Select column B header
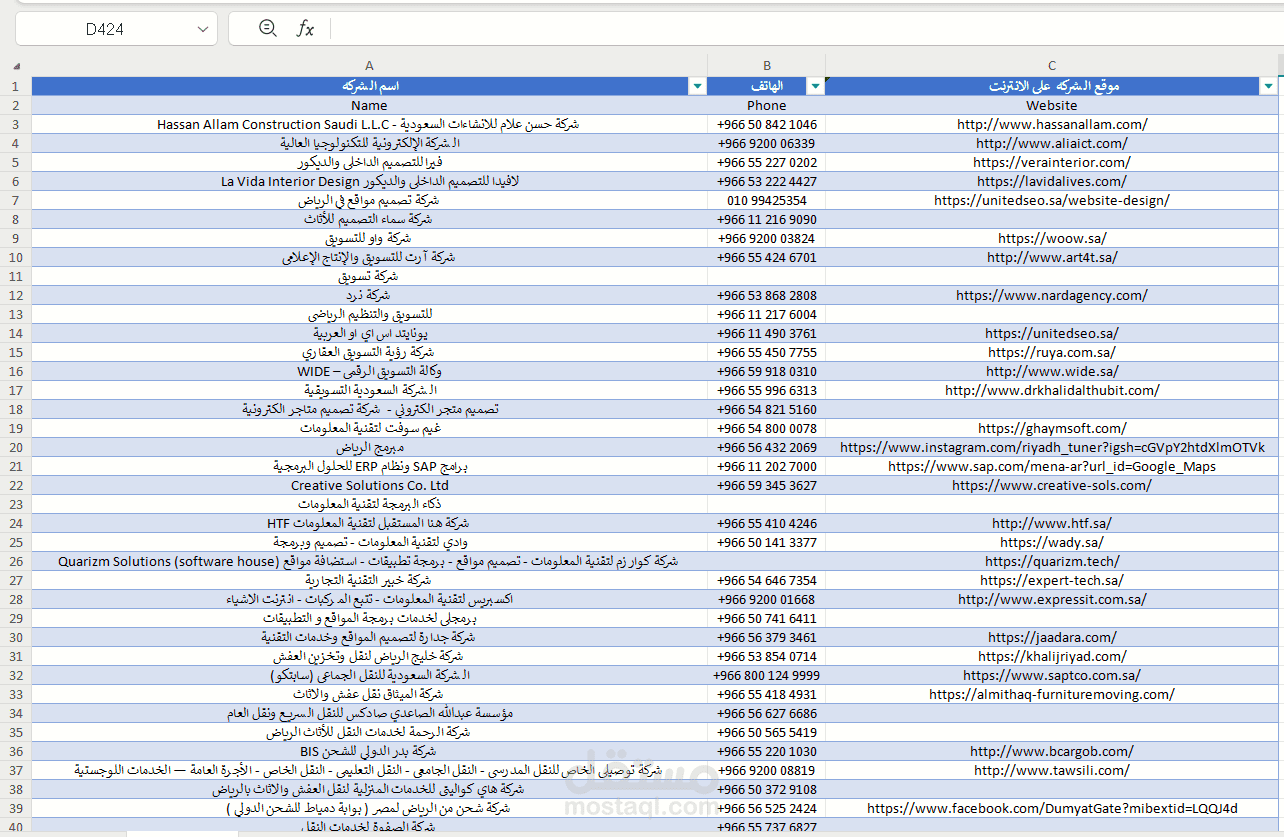This screenshot has width=1284, height=837. tap(767, 66)
